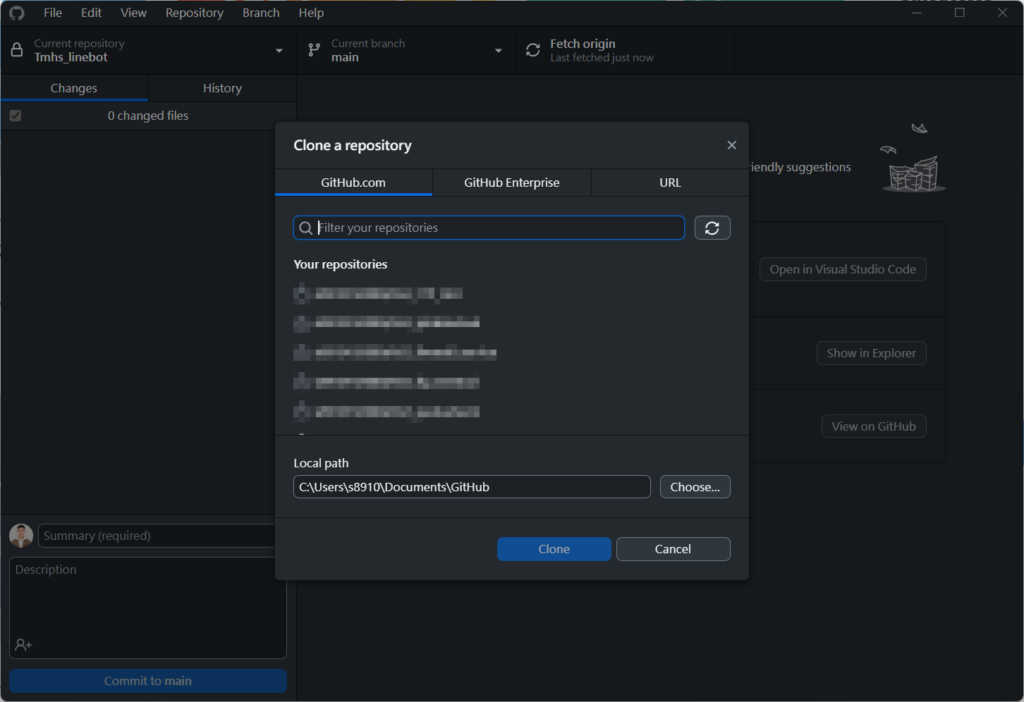This screenshot has height=702, width=1024.
Task: Select the GitHub Enterprise tab
Action: click(511, 183)
